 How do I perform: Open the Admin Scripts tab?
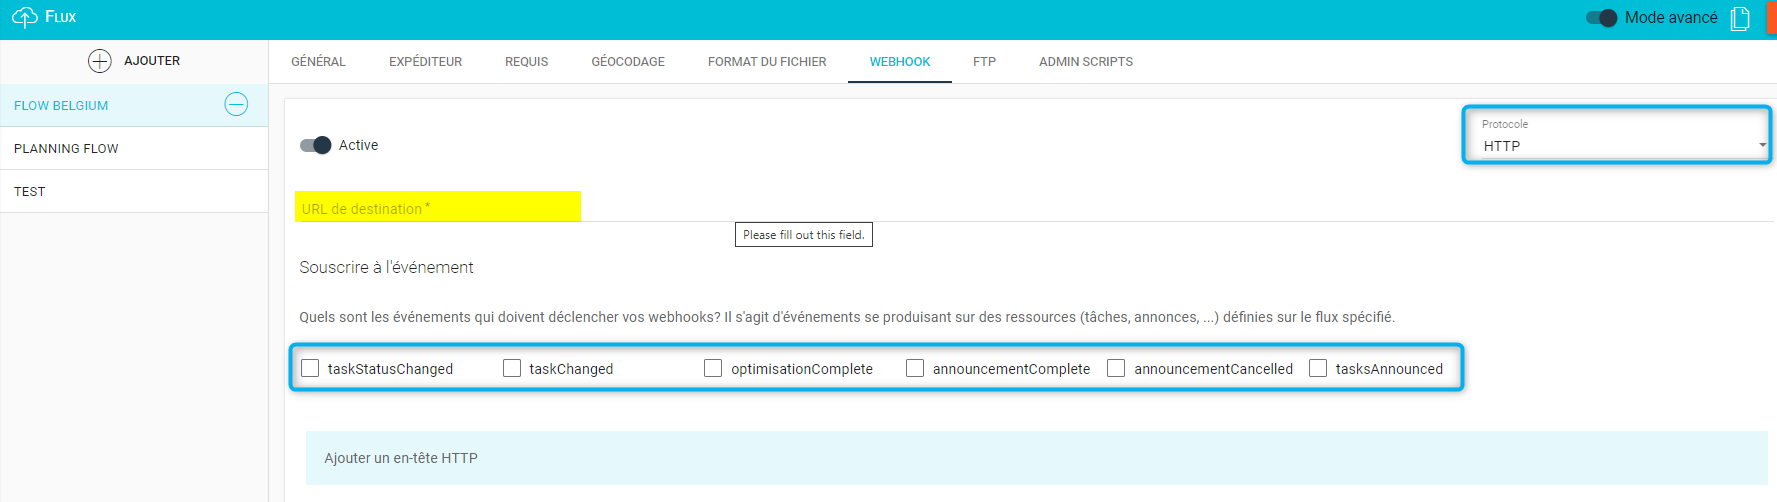1086,62
